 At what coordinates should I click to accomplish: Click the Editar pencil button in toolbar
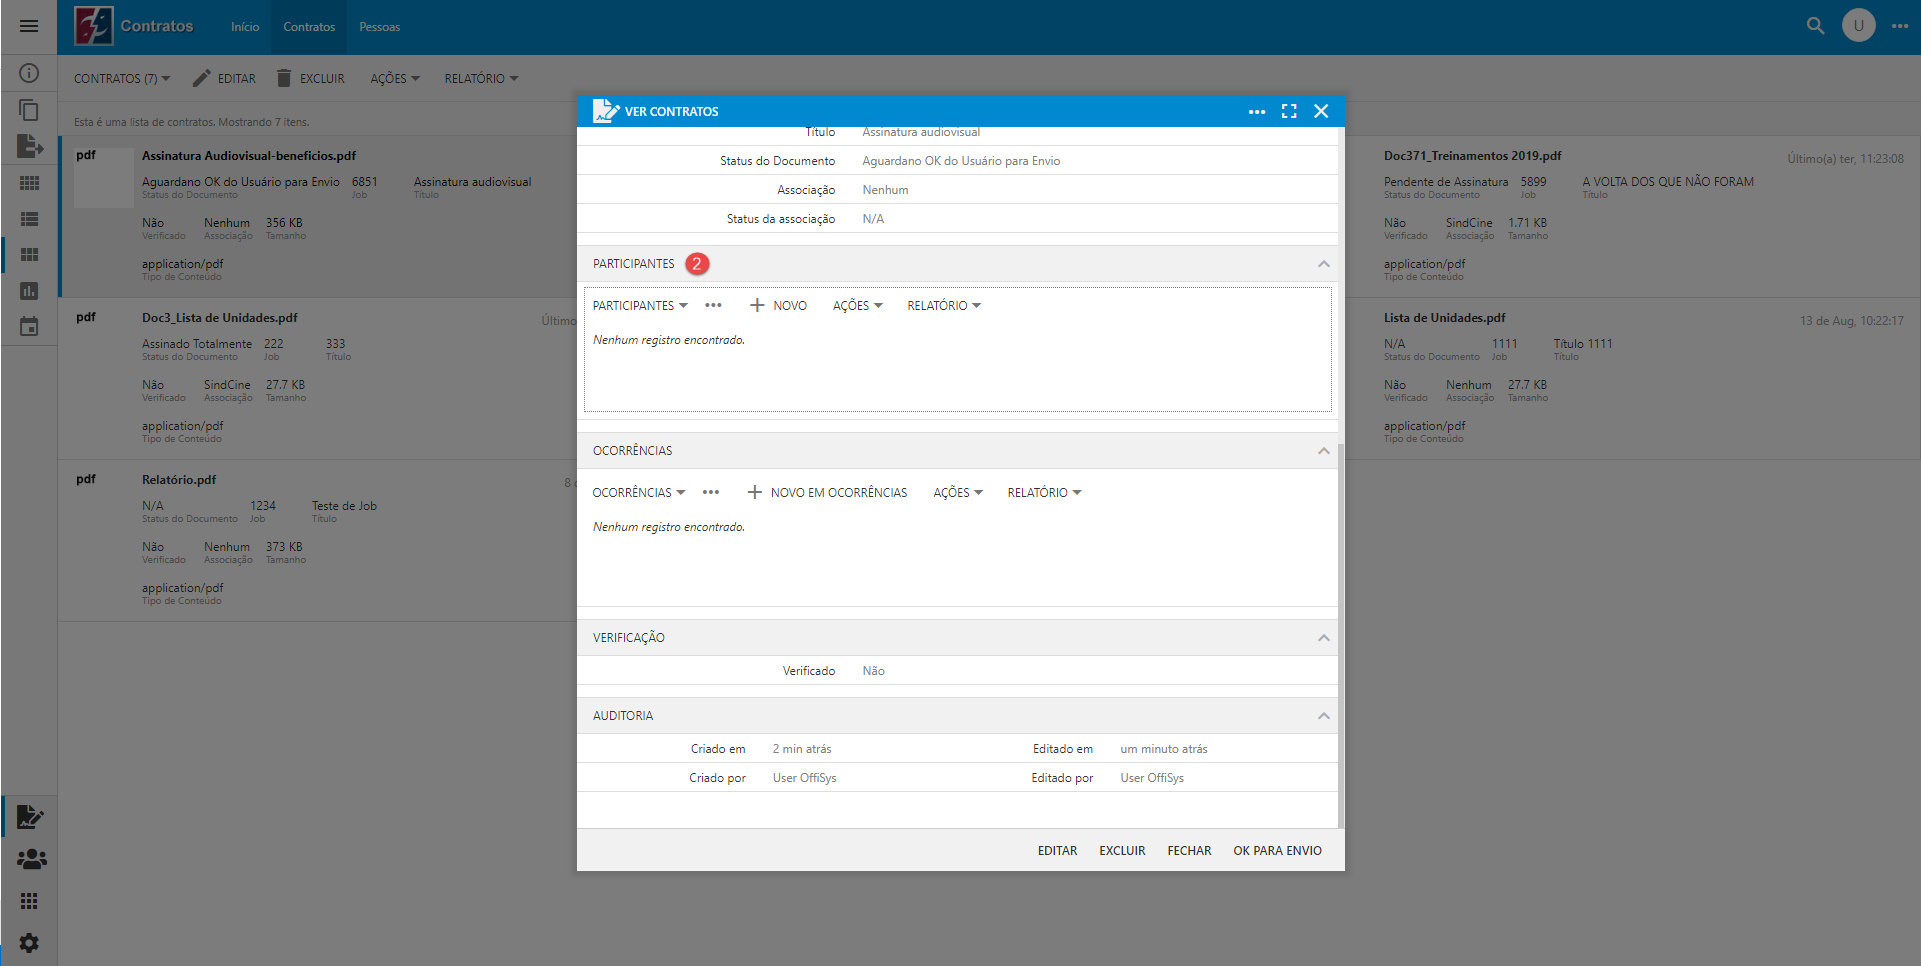pyautogui.click(x=224, y=78)
